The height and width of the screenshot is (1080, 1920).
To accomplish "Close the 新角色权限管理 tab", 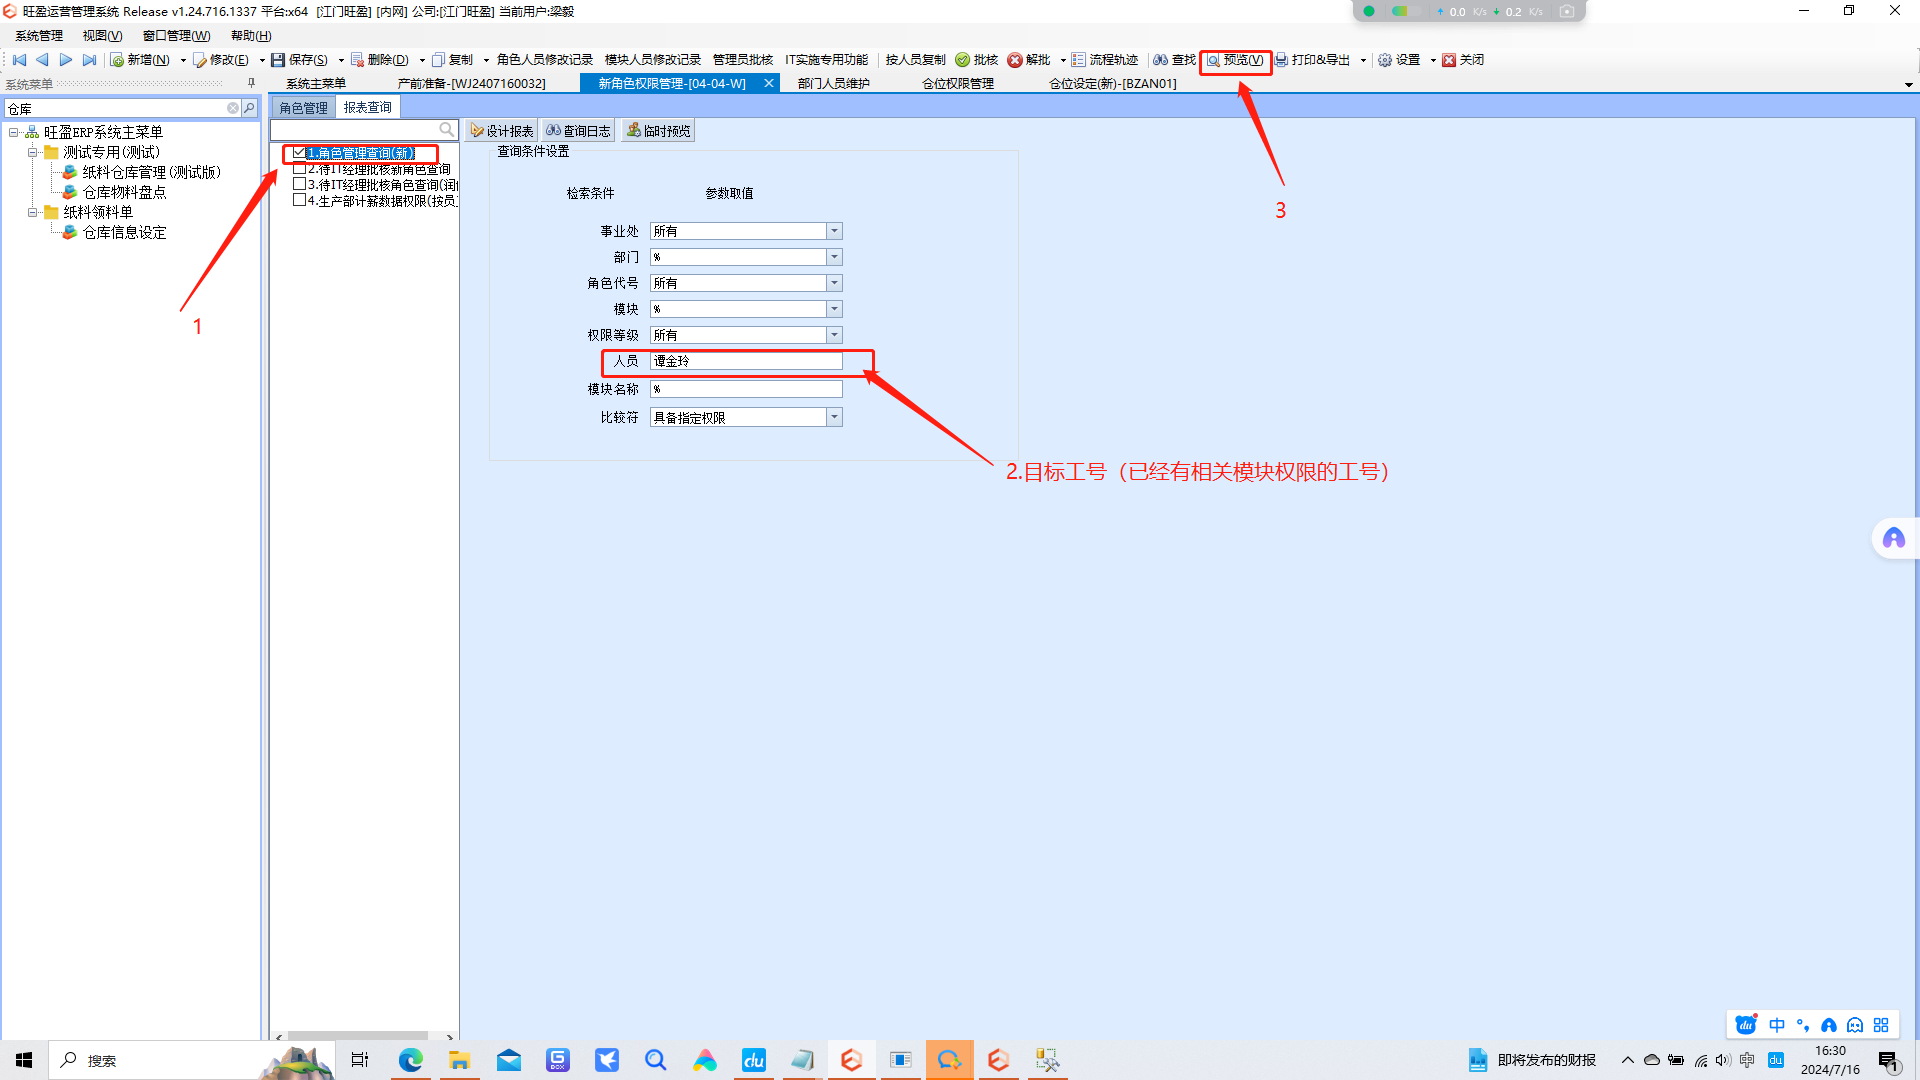I will 769,84.
